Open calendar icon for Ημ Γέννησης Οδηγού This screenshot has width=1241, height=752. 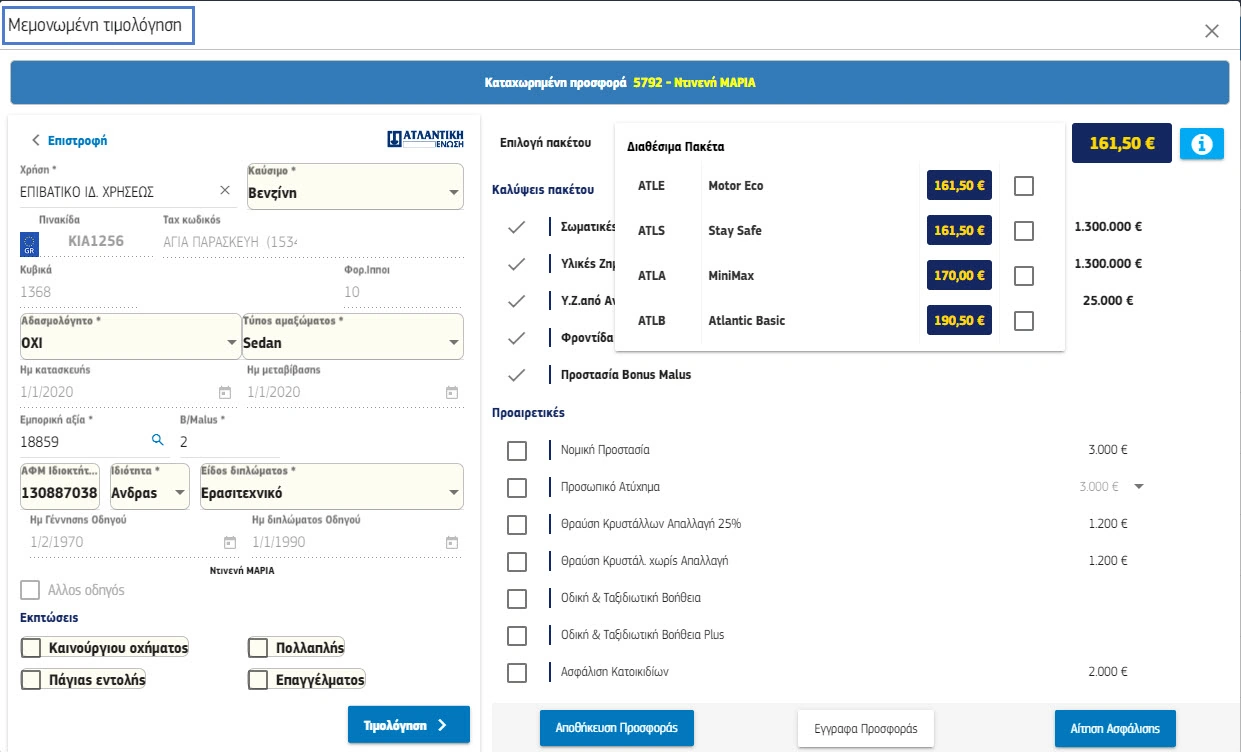230,542
